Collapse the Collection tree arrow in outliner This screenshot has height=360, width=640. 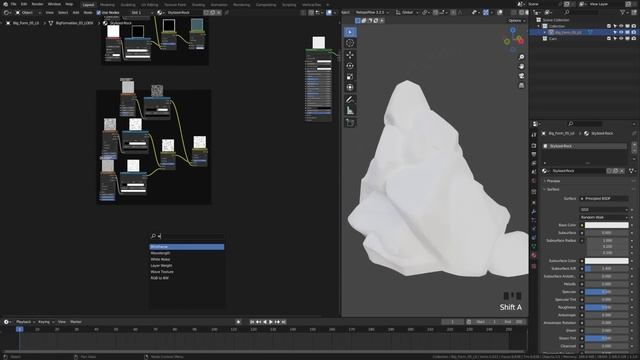pyautogui.click(x=538, y=26)
